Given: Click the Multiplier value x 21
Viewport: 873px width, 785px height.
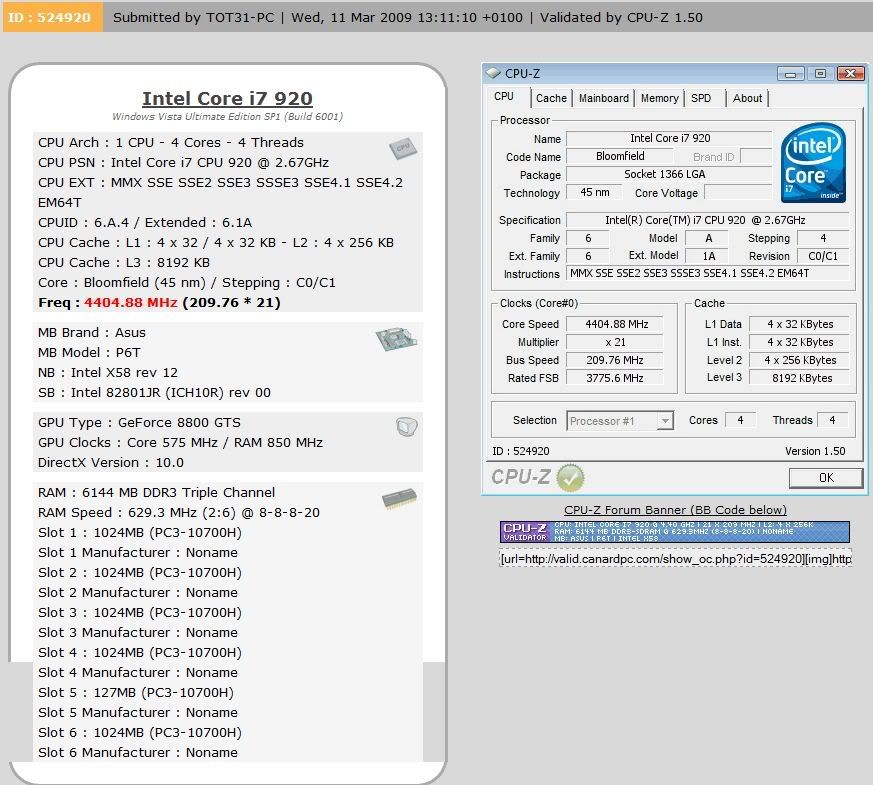Looking at the screenshot, I should click(x=615, y=342).
